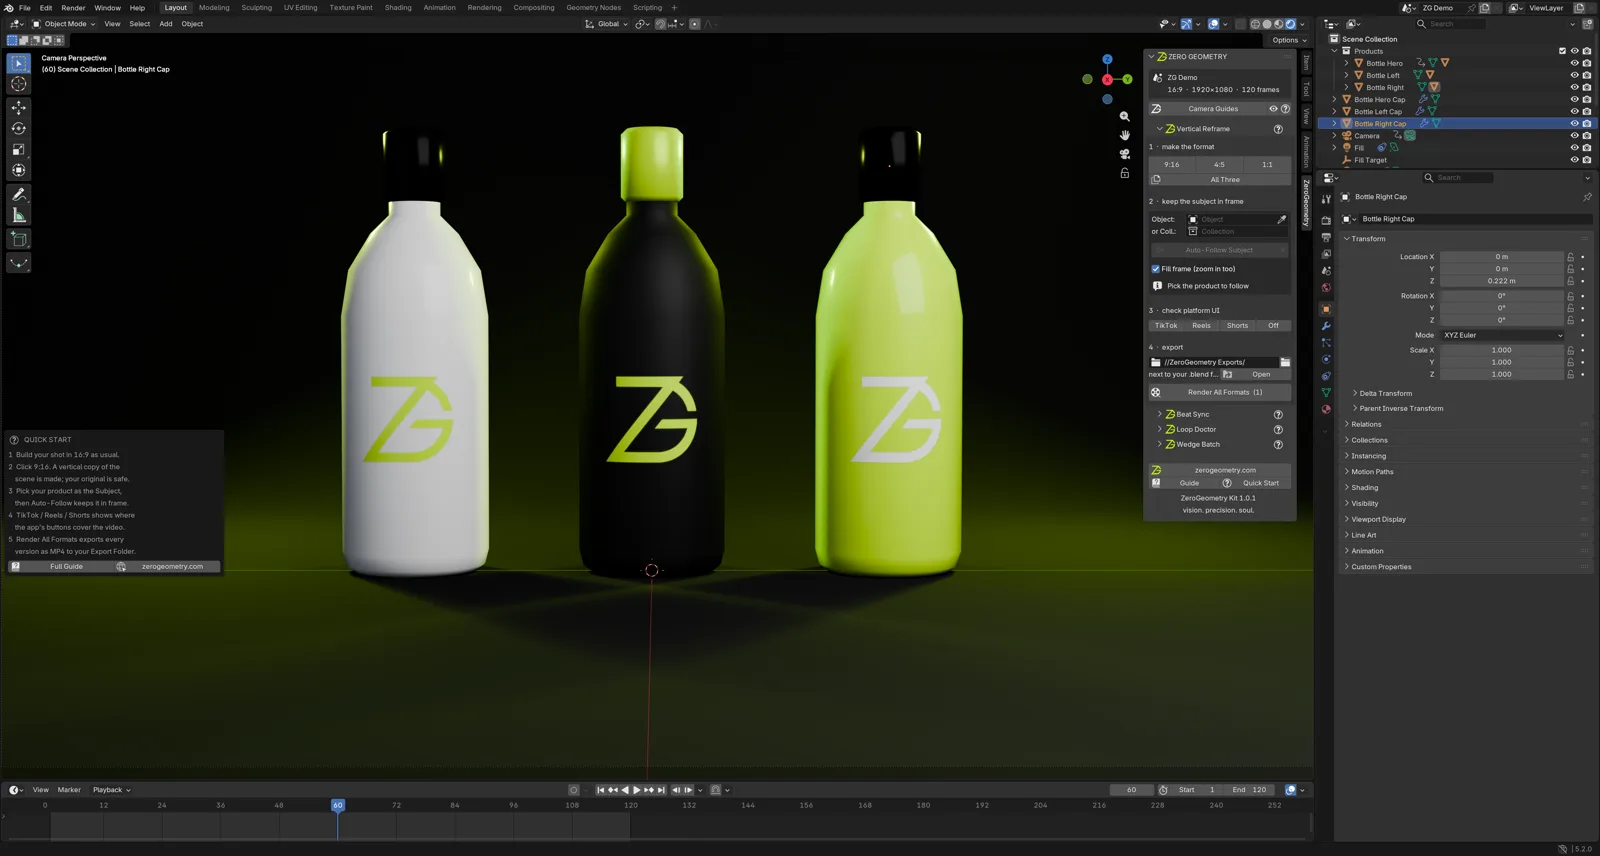Toggle camera view with the camera gizmo
The image size is (1600, 856).
point(1125,154)
